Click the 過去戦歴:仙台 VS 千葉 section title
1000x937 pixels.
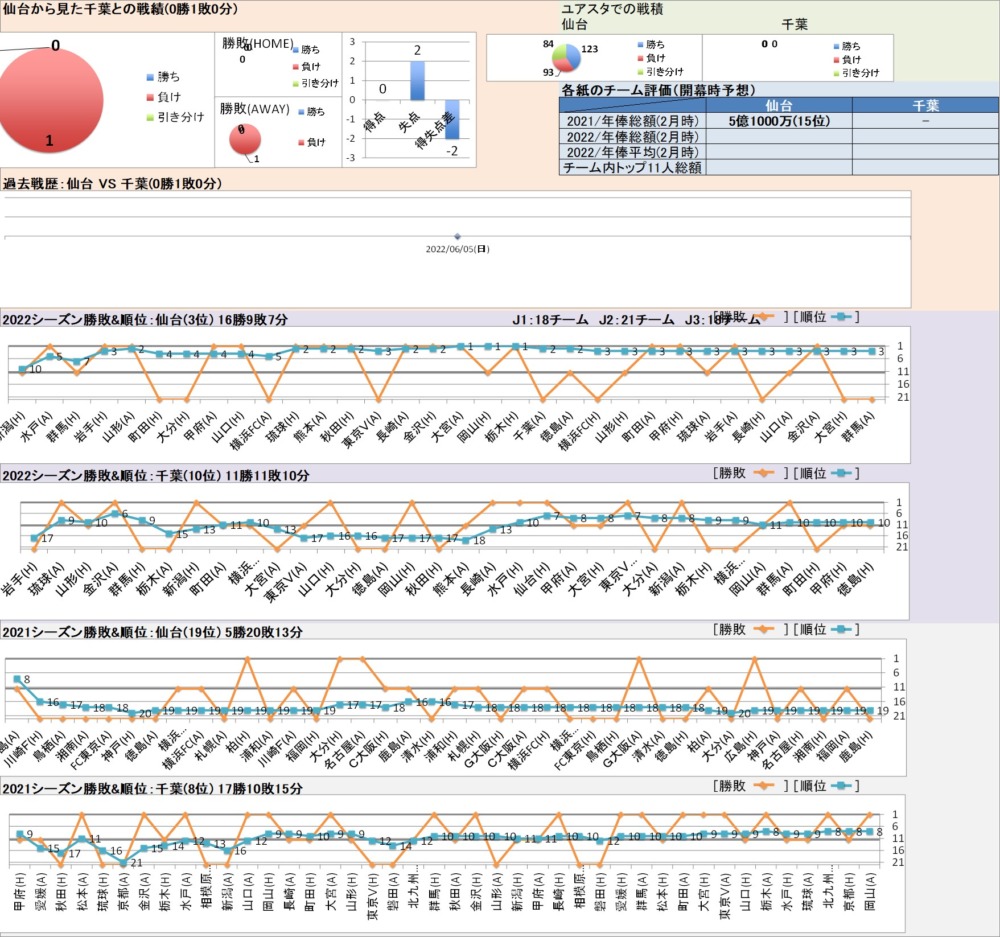pos(112,184)
